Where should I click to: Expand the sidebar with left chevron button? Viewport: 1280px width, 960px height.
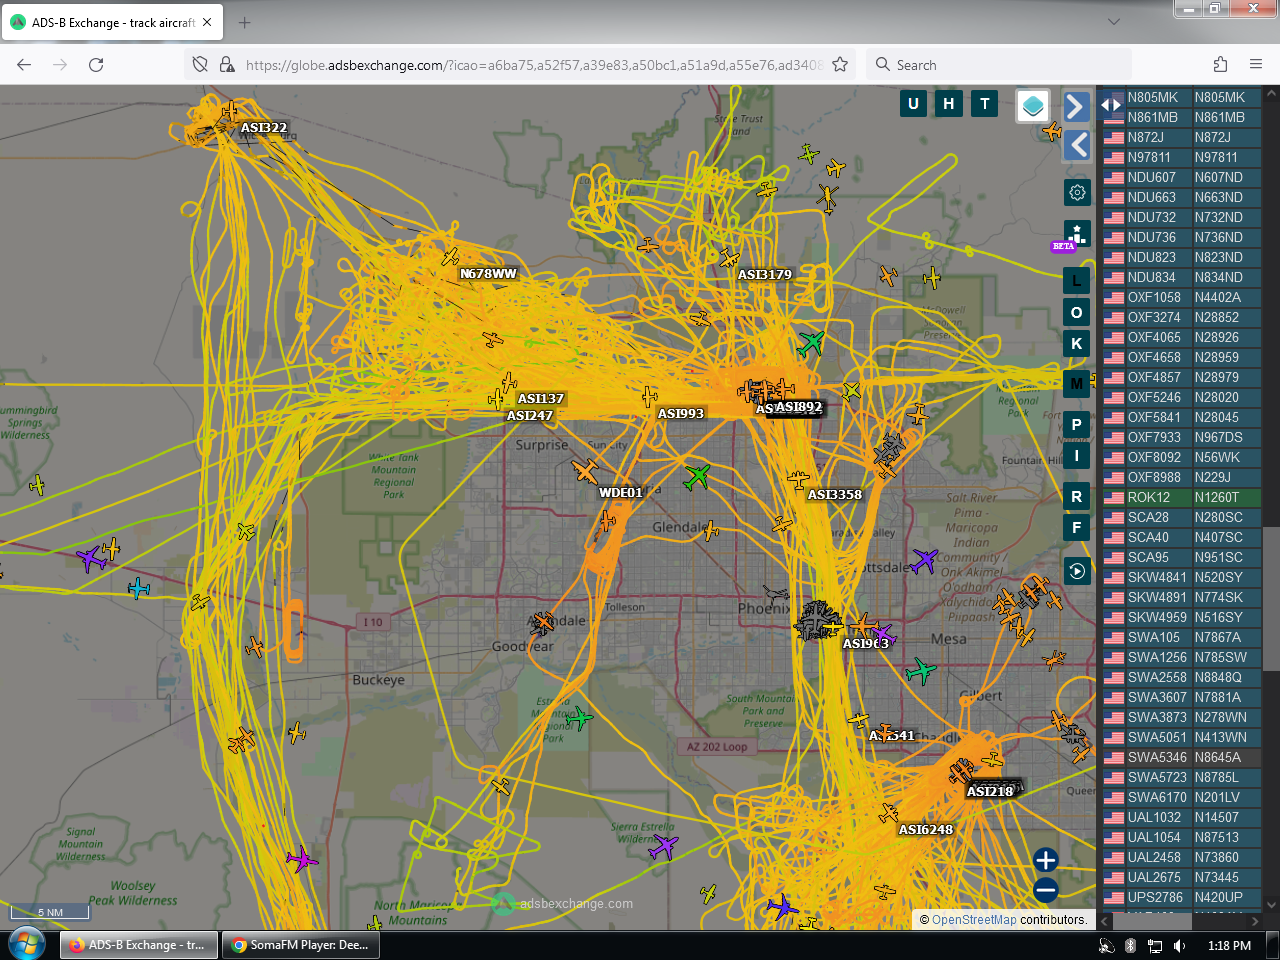1077,145
